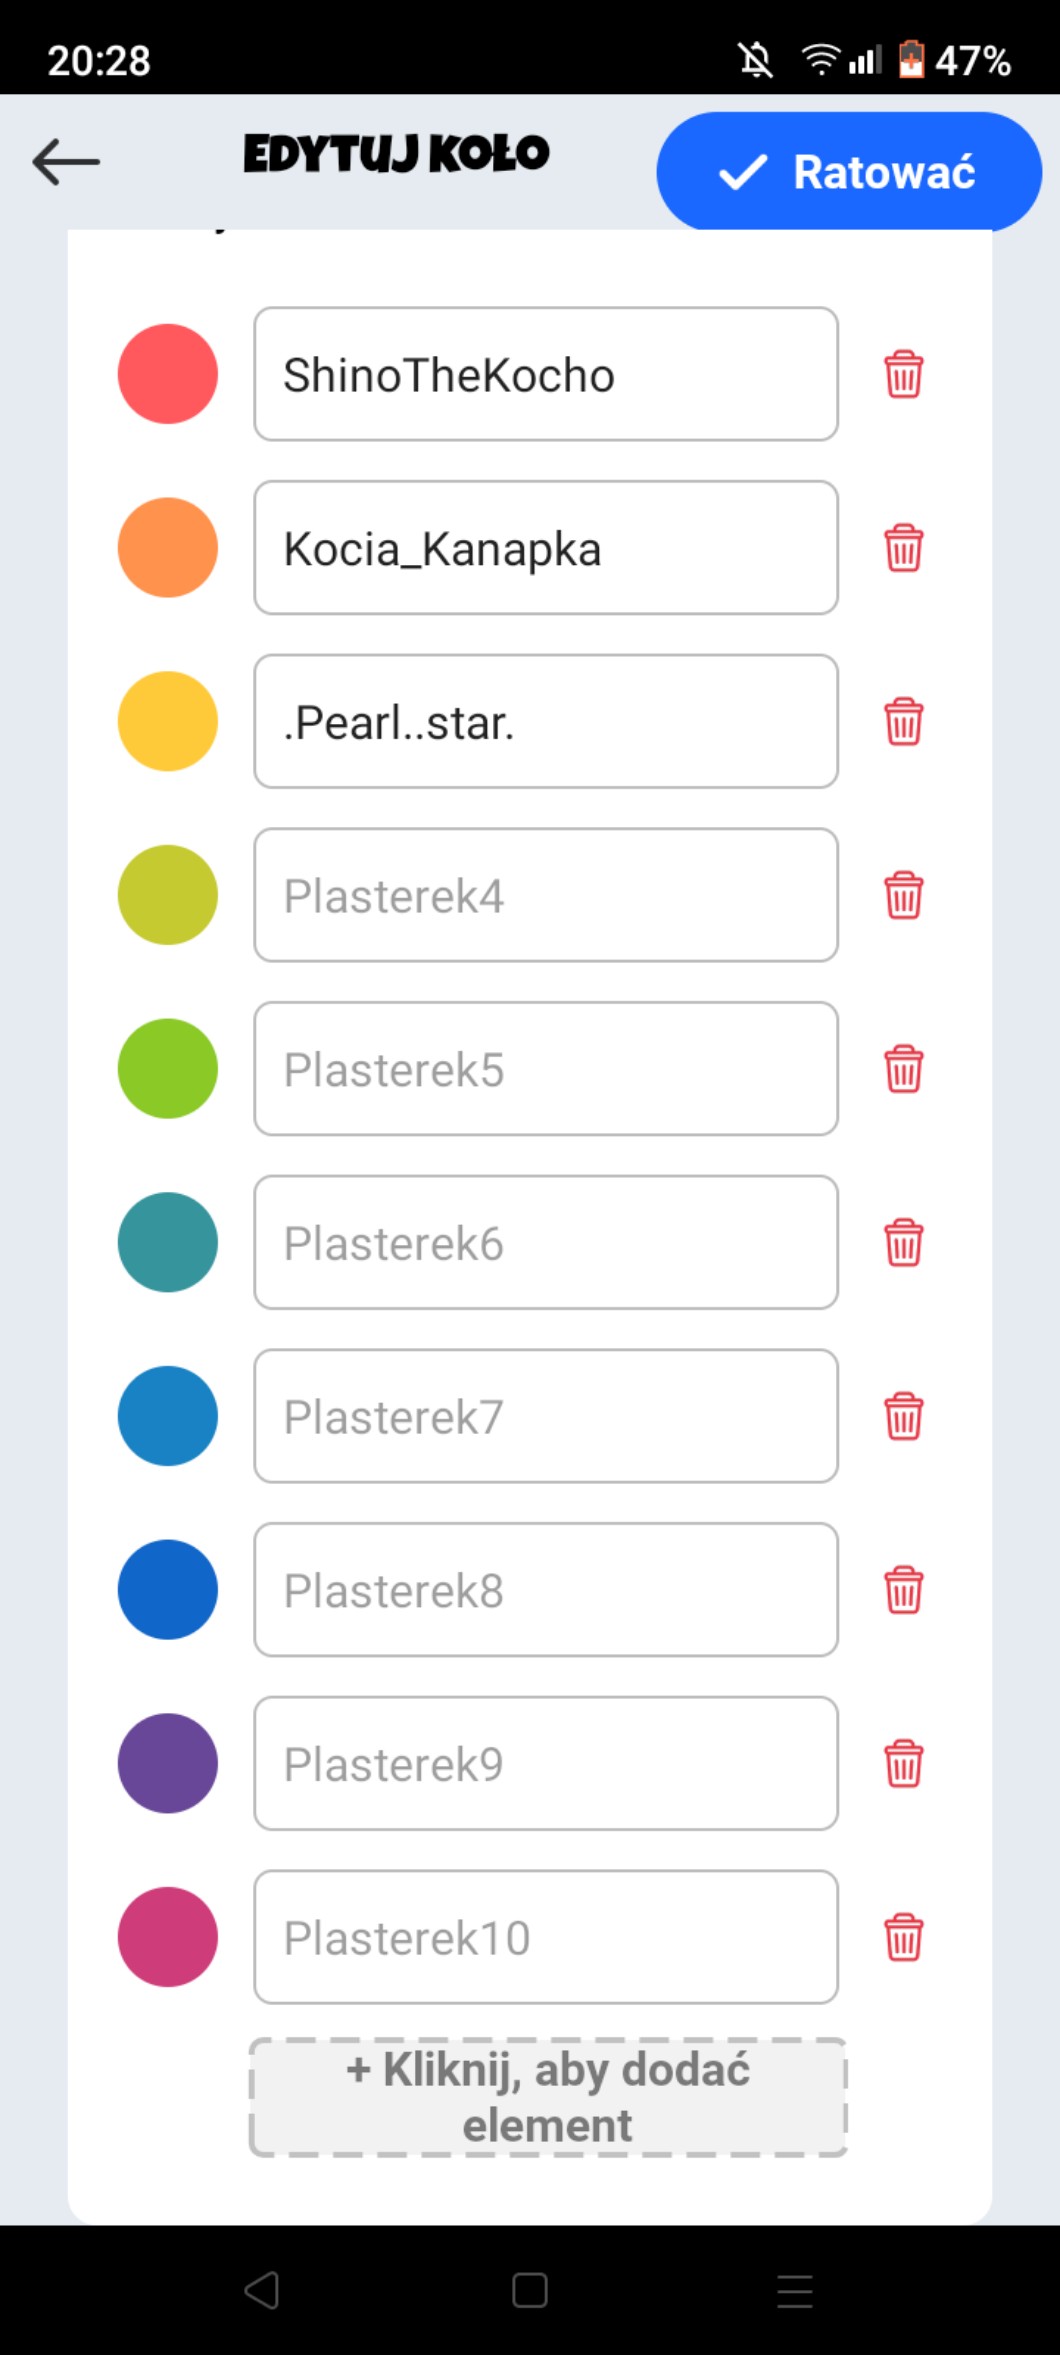Focus the Plasterek4 name field

[546, 895]
